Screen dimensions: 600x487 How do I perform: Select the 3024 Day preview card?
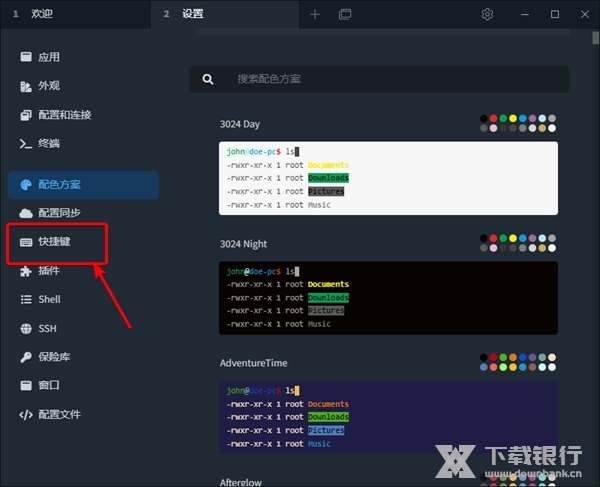point(388,178)
